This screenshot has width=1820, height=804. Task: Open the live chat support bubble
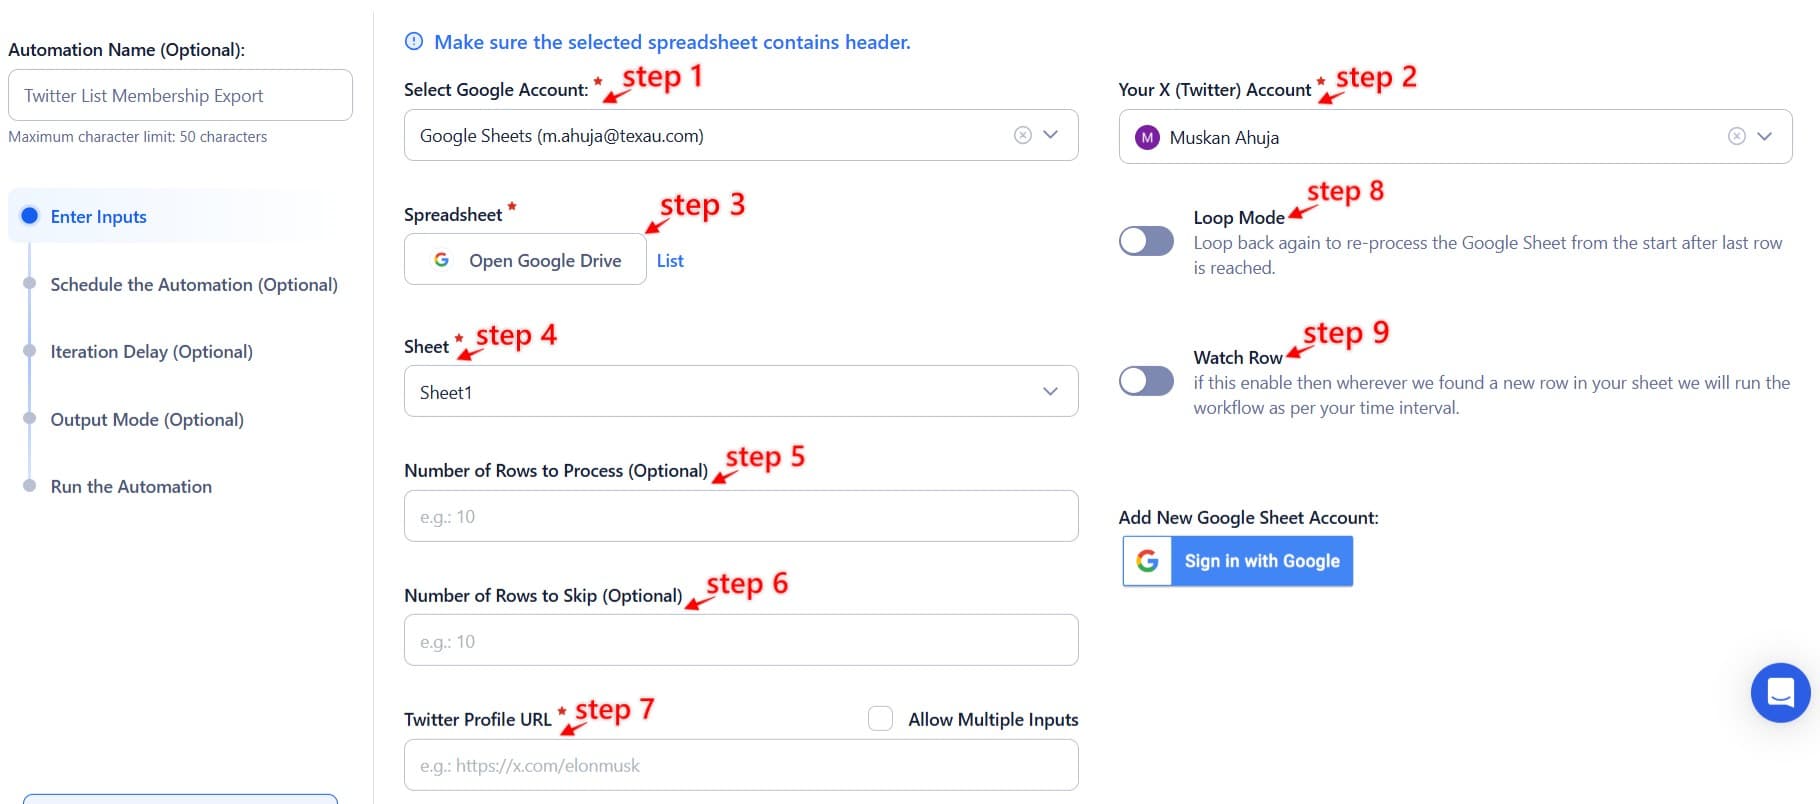pyautogui.click(x=1780, y=692)
